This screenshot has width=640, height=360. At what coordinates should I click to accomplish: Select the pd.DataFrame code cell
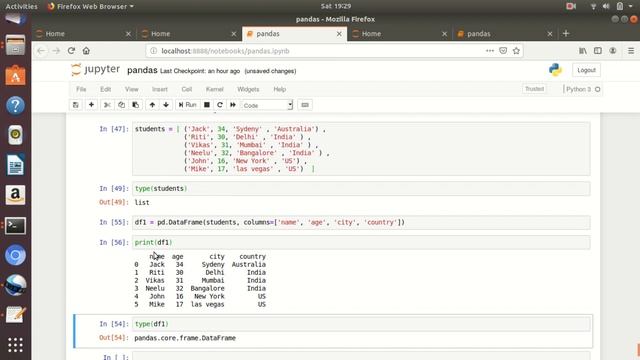[361, 222]
